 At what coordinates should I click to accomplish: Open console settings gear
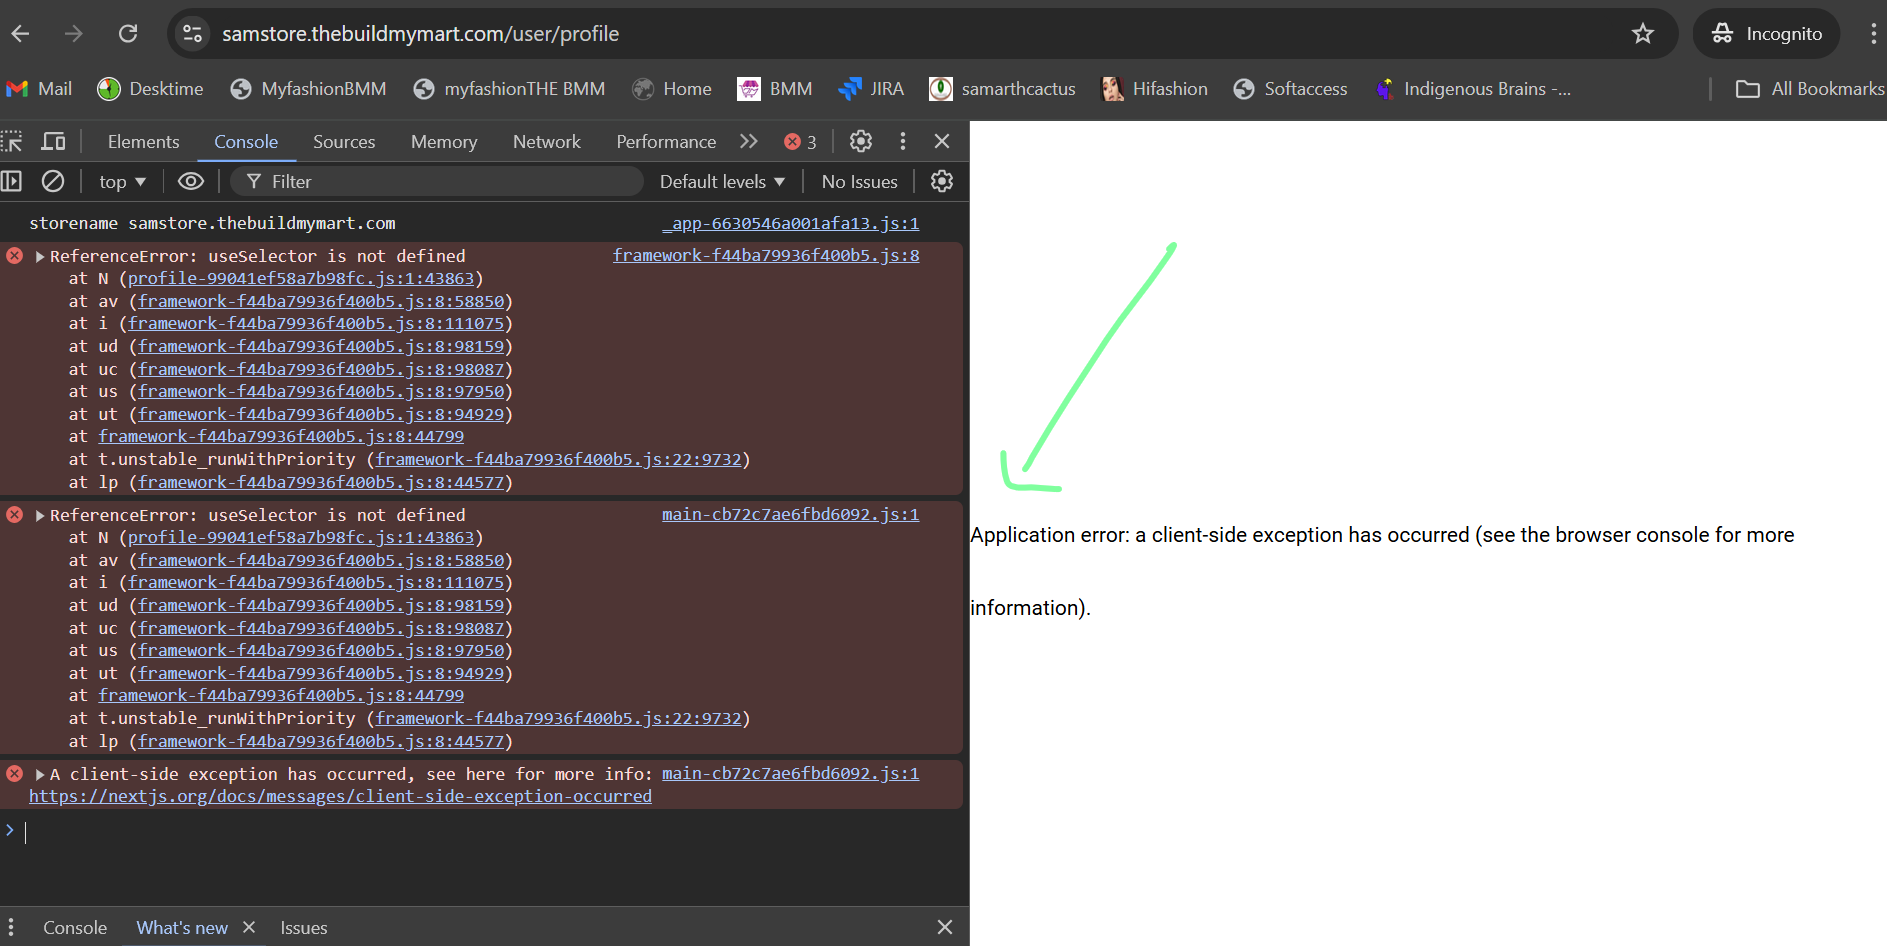pyautogui.click(x=942, y=182)
